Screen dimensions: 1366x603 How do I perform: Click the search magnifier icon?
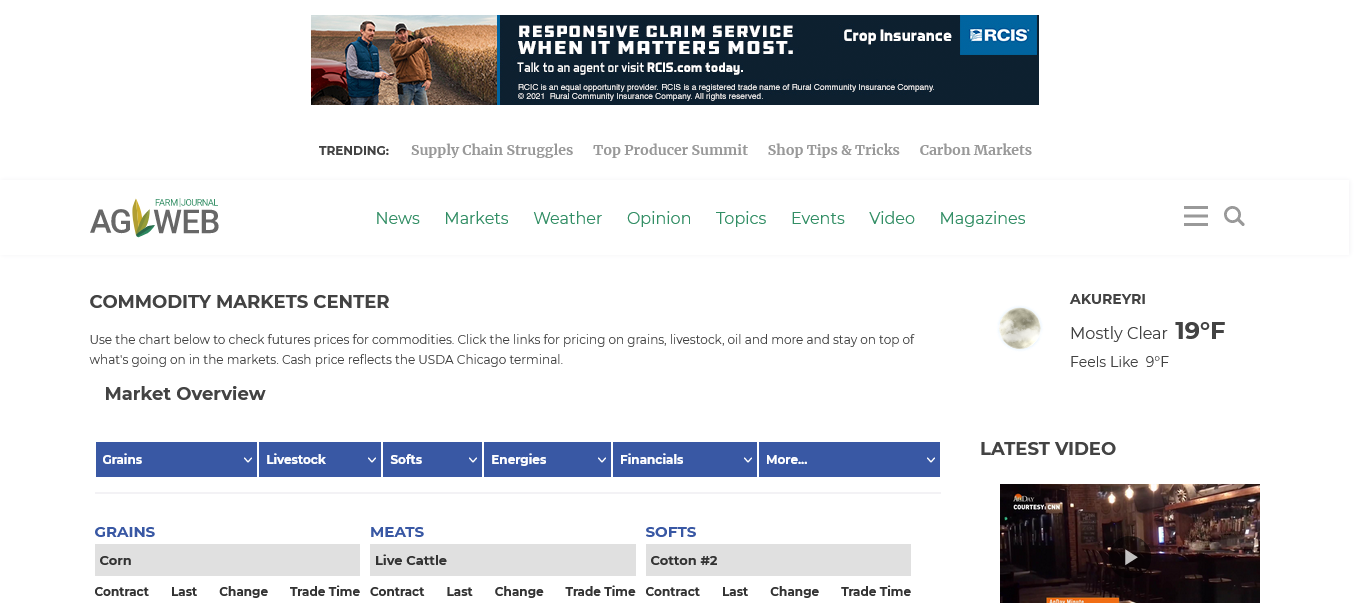click(x=1234, y=216)
